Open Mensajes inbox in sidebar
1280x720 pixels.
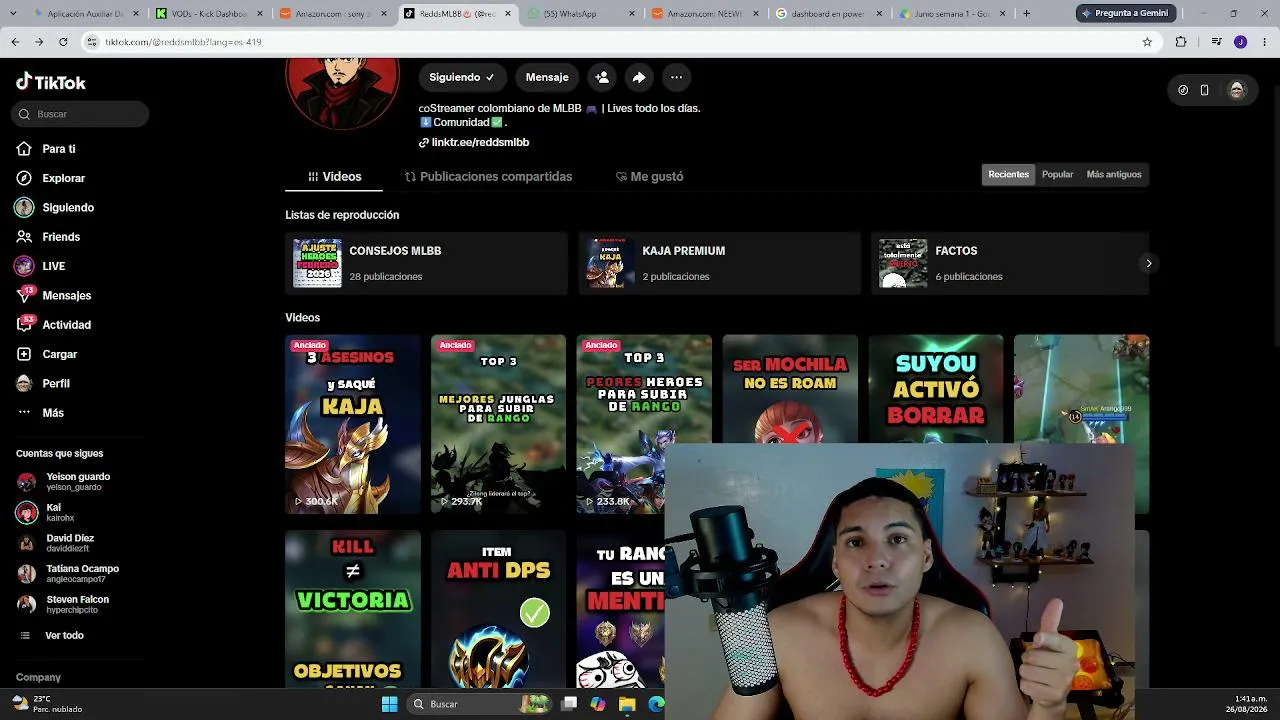53,295
